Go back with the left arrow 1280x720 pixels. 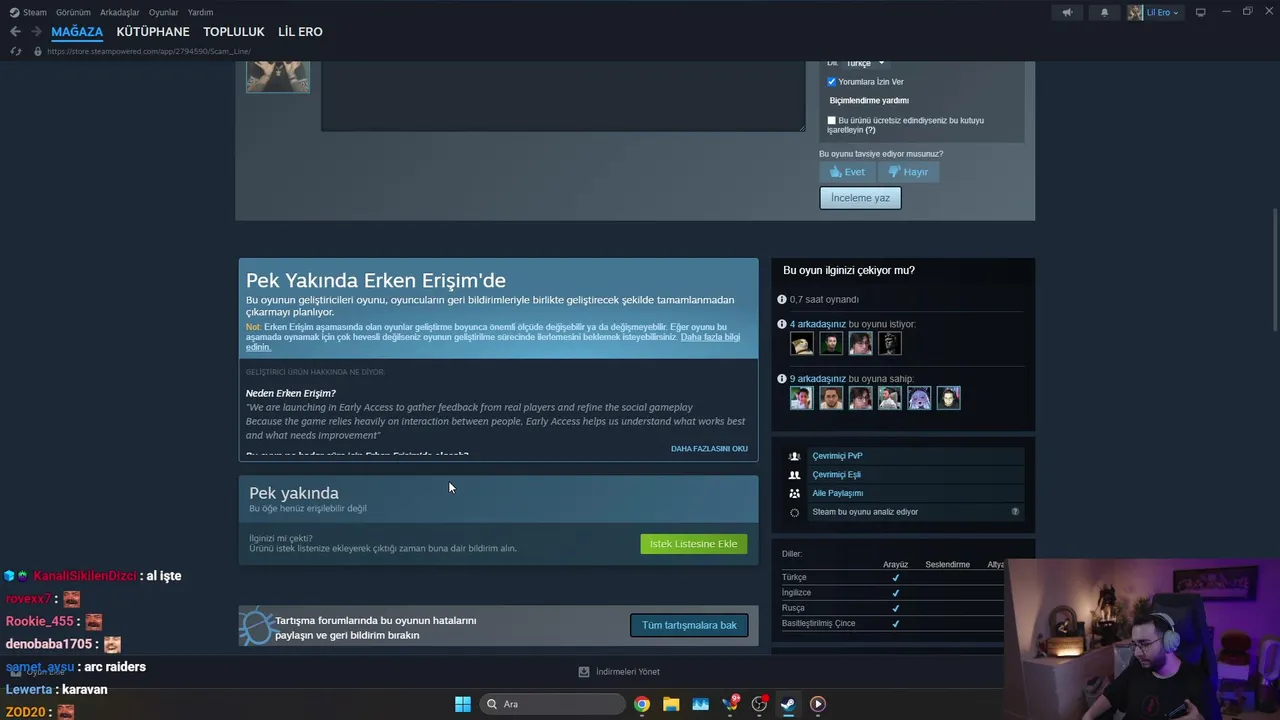[x=15, y=32]
